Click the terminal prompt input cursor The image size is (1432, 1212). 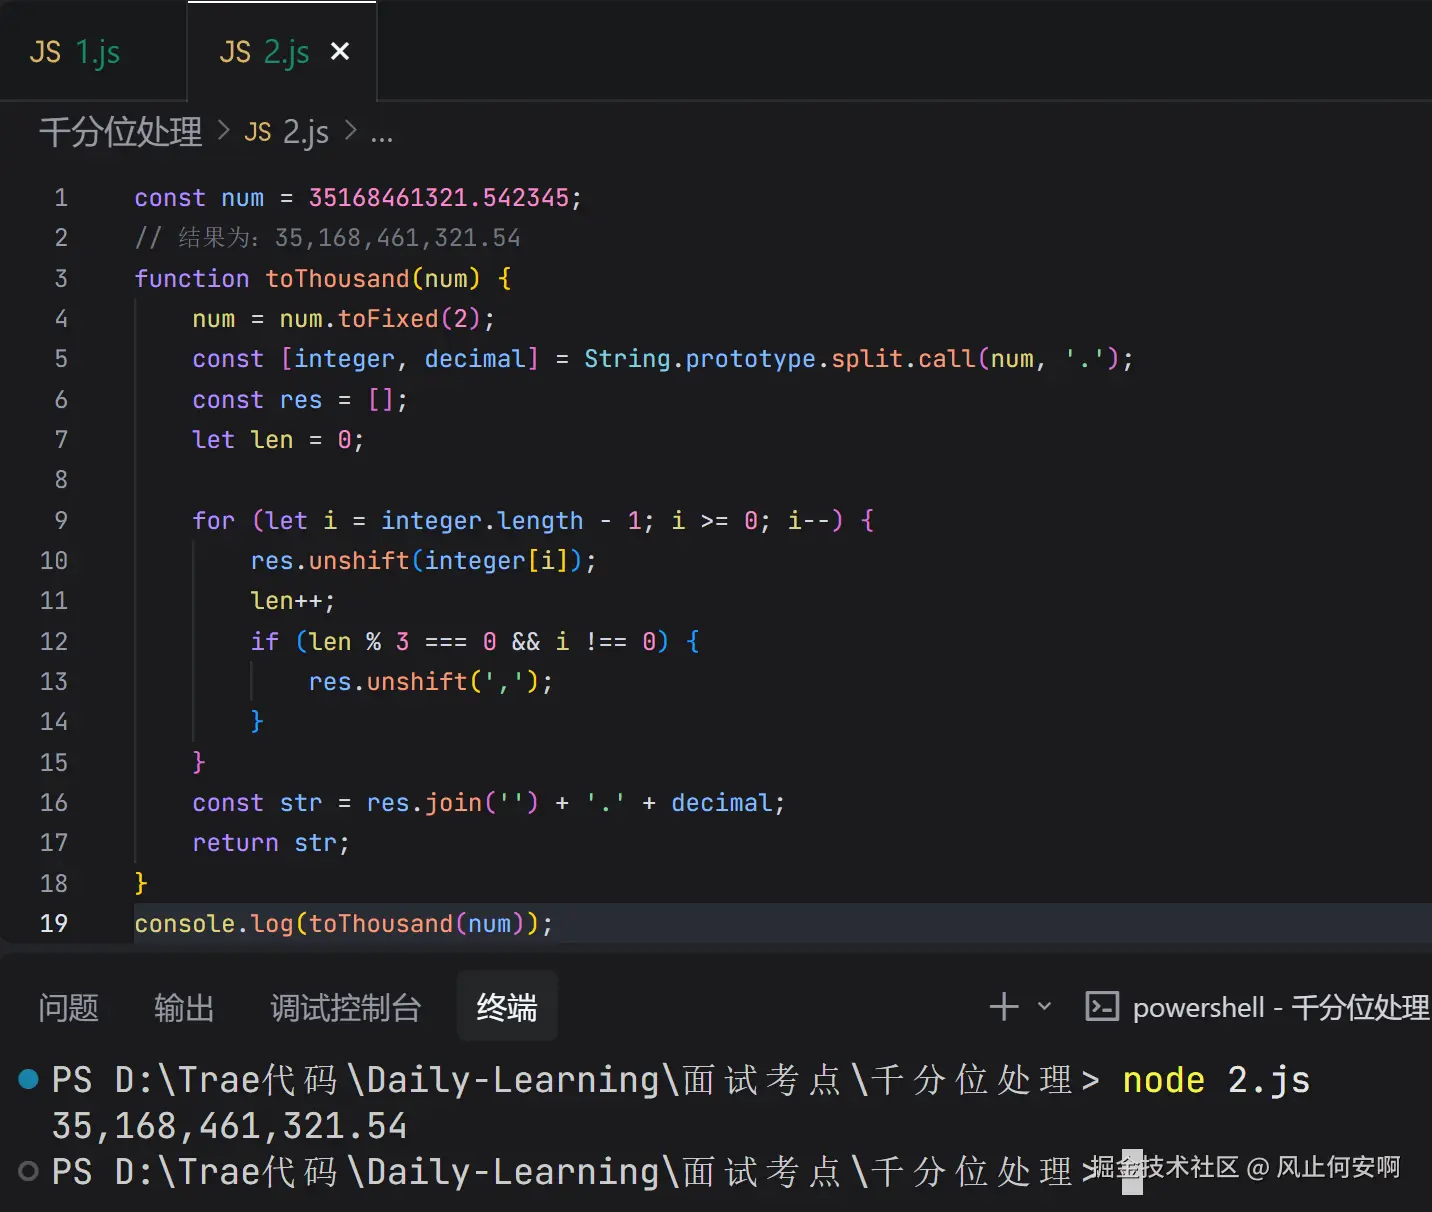(x=1131, y=1171)
